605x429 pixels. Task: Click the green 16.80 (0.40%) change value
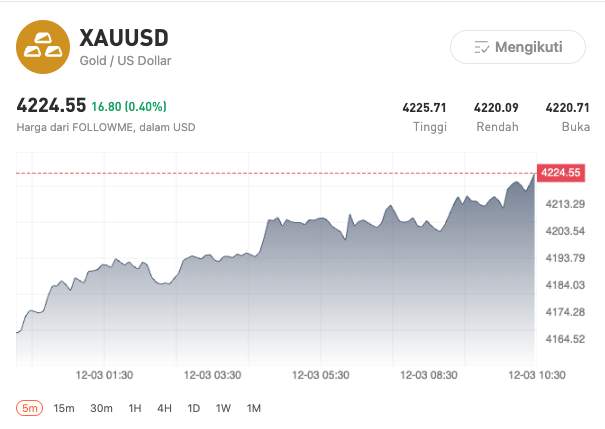click(129, 106)
